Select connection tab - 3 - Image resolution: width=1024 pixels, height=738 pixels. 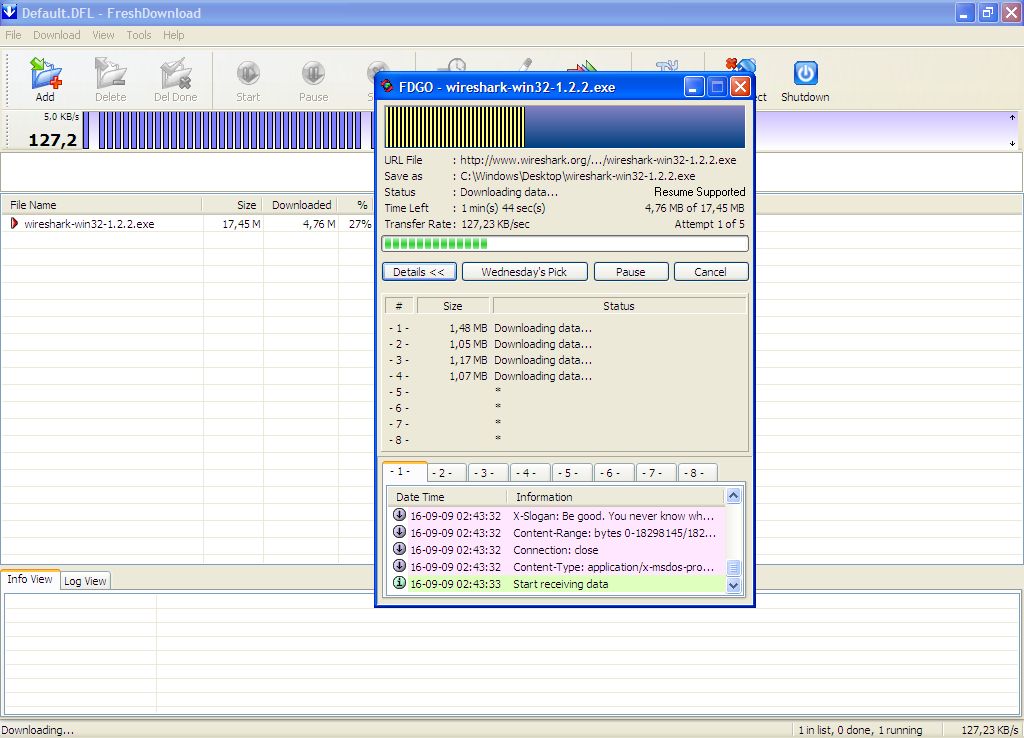point(488,473)
